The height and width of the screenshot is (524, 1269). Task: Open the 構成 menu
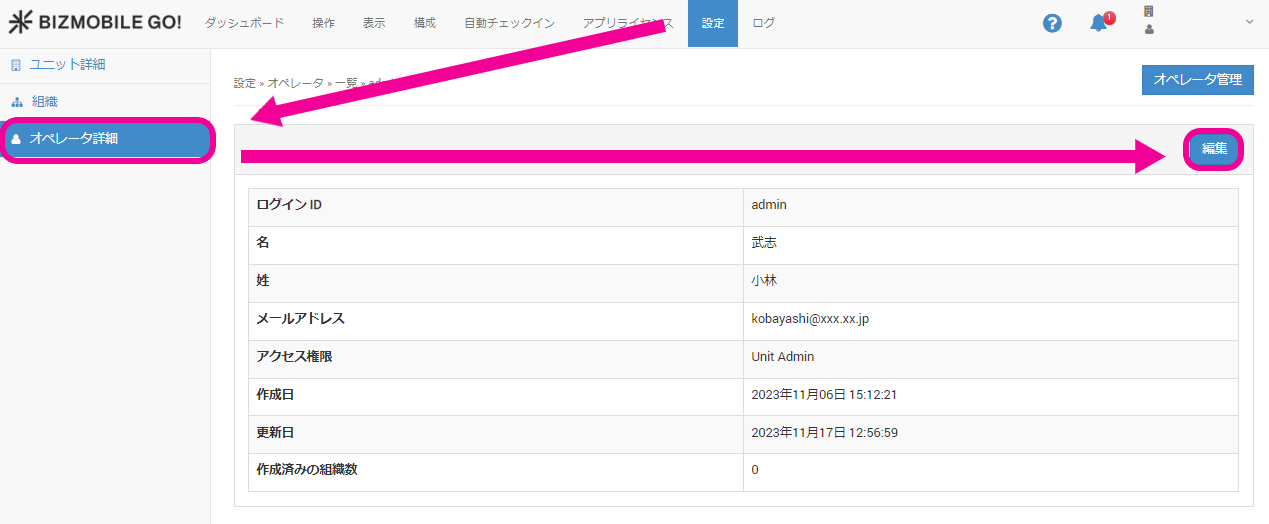425,23
